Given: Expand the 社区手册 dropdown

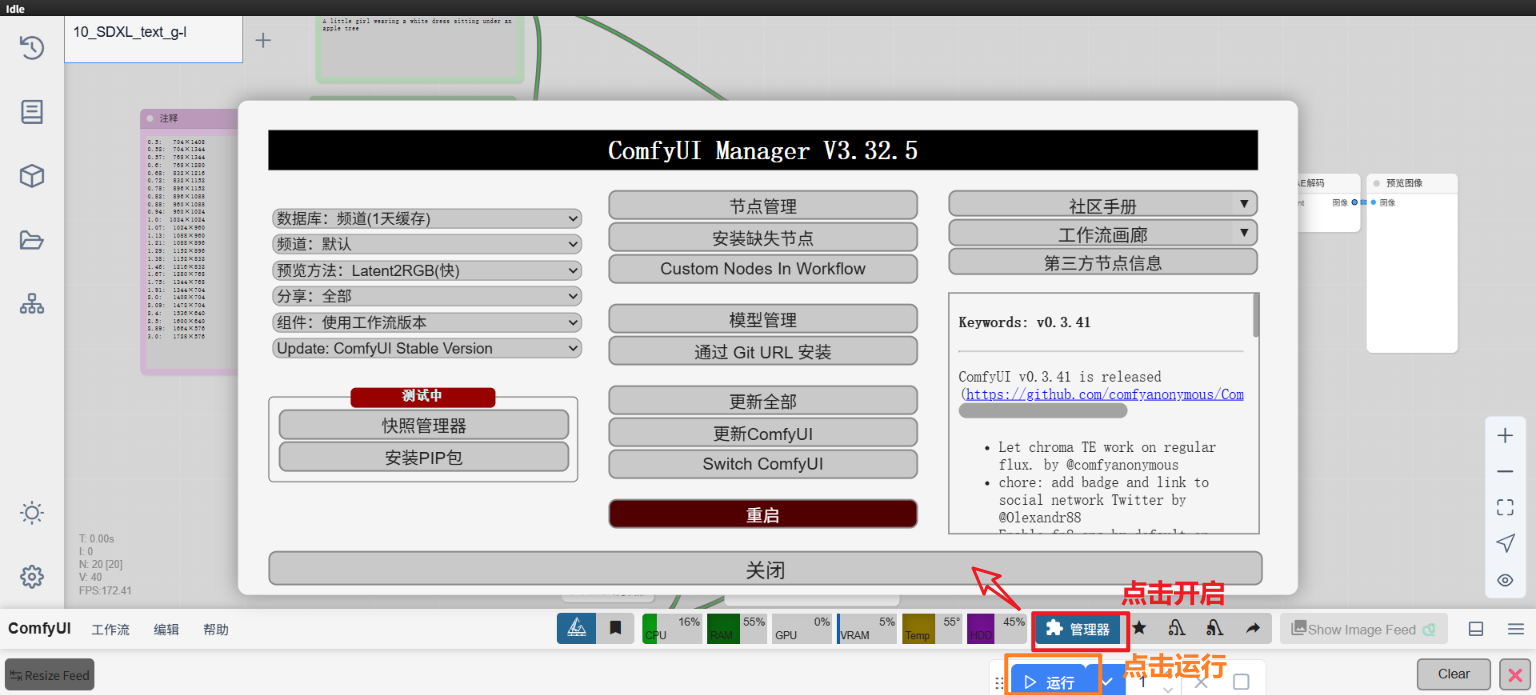Looking at the screenshot, I should click(1103, 205).
